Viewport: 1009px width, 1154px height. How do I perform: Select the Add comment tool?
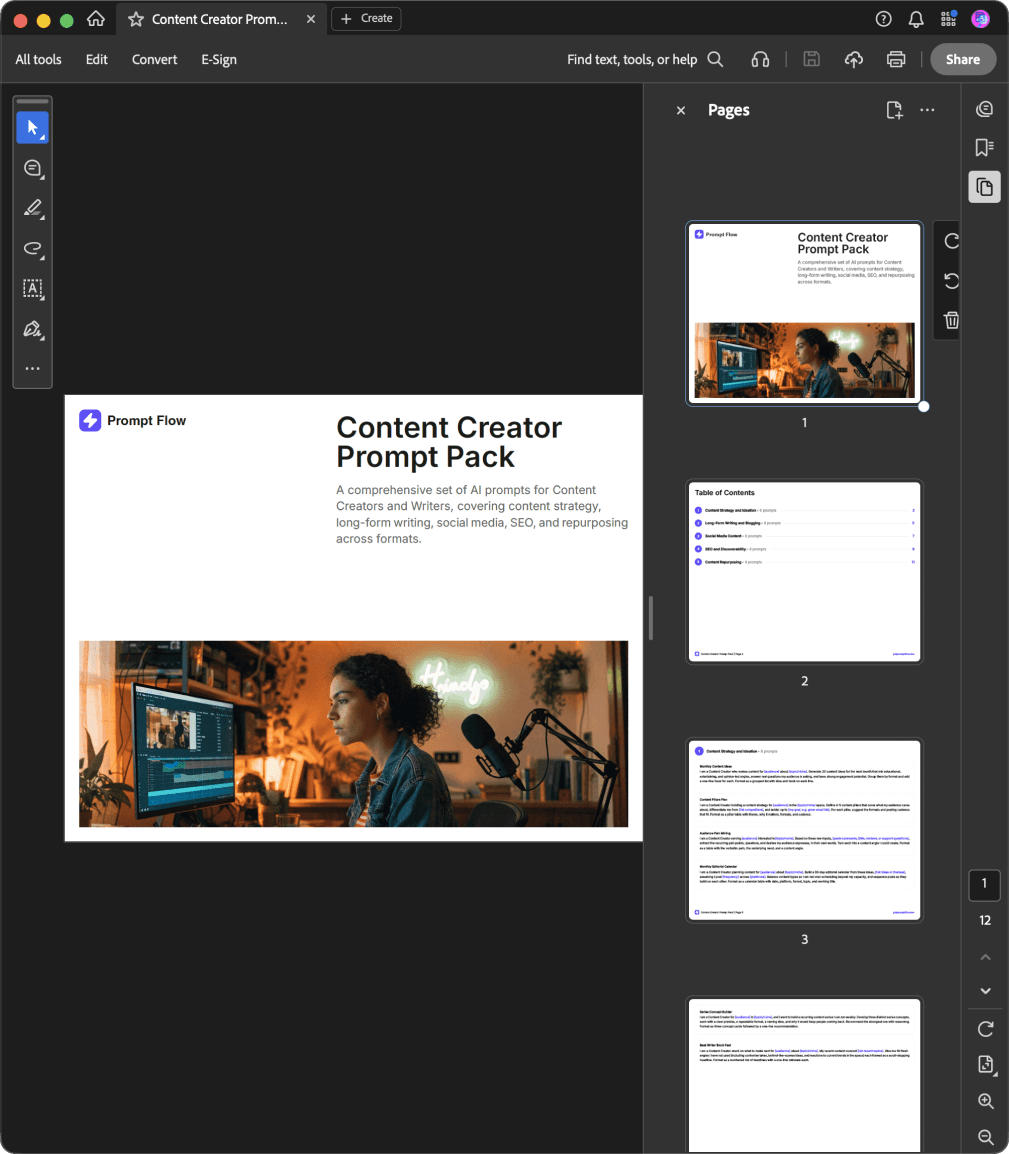[x=32, y=169]
